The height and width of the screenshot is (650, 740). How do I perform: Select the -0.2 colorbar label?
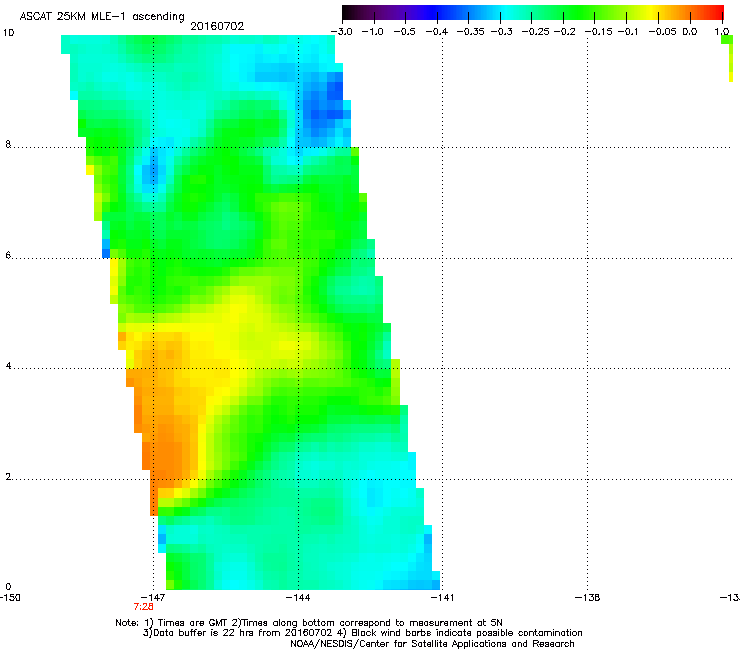[565, 32]
